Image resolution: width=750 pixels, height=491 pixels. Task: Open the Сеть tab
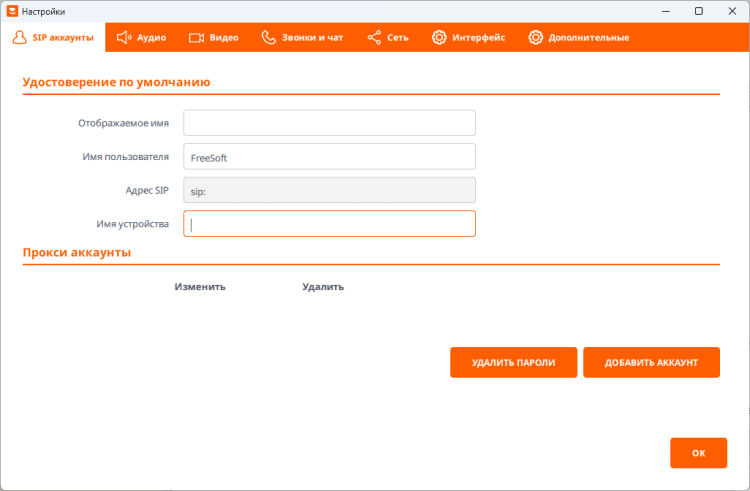coord(397,38)
